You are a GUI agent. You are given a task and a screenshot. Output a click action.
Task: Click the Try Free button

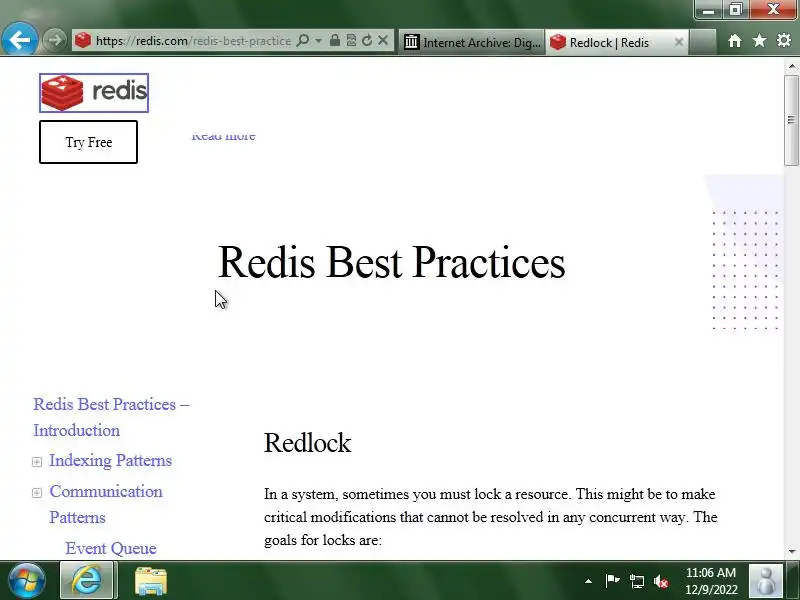[88, 142]
